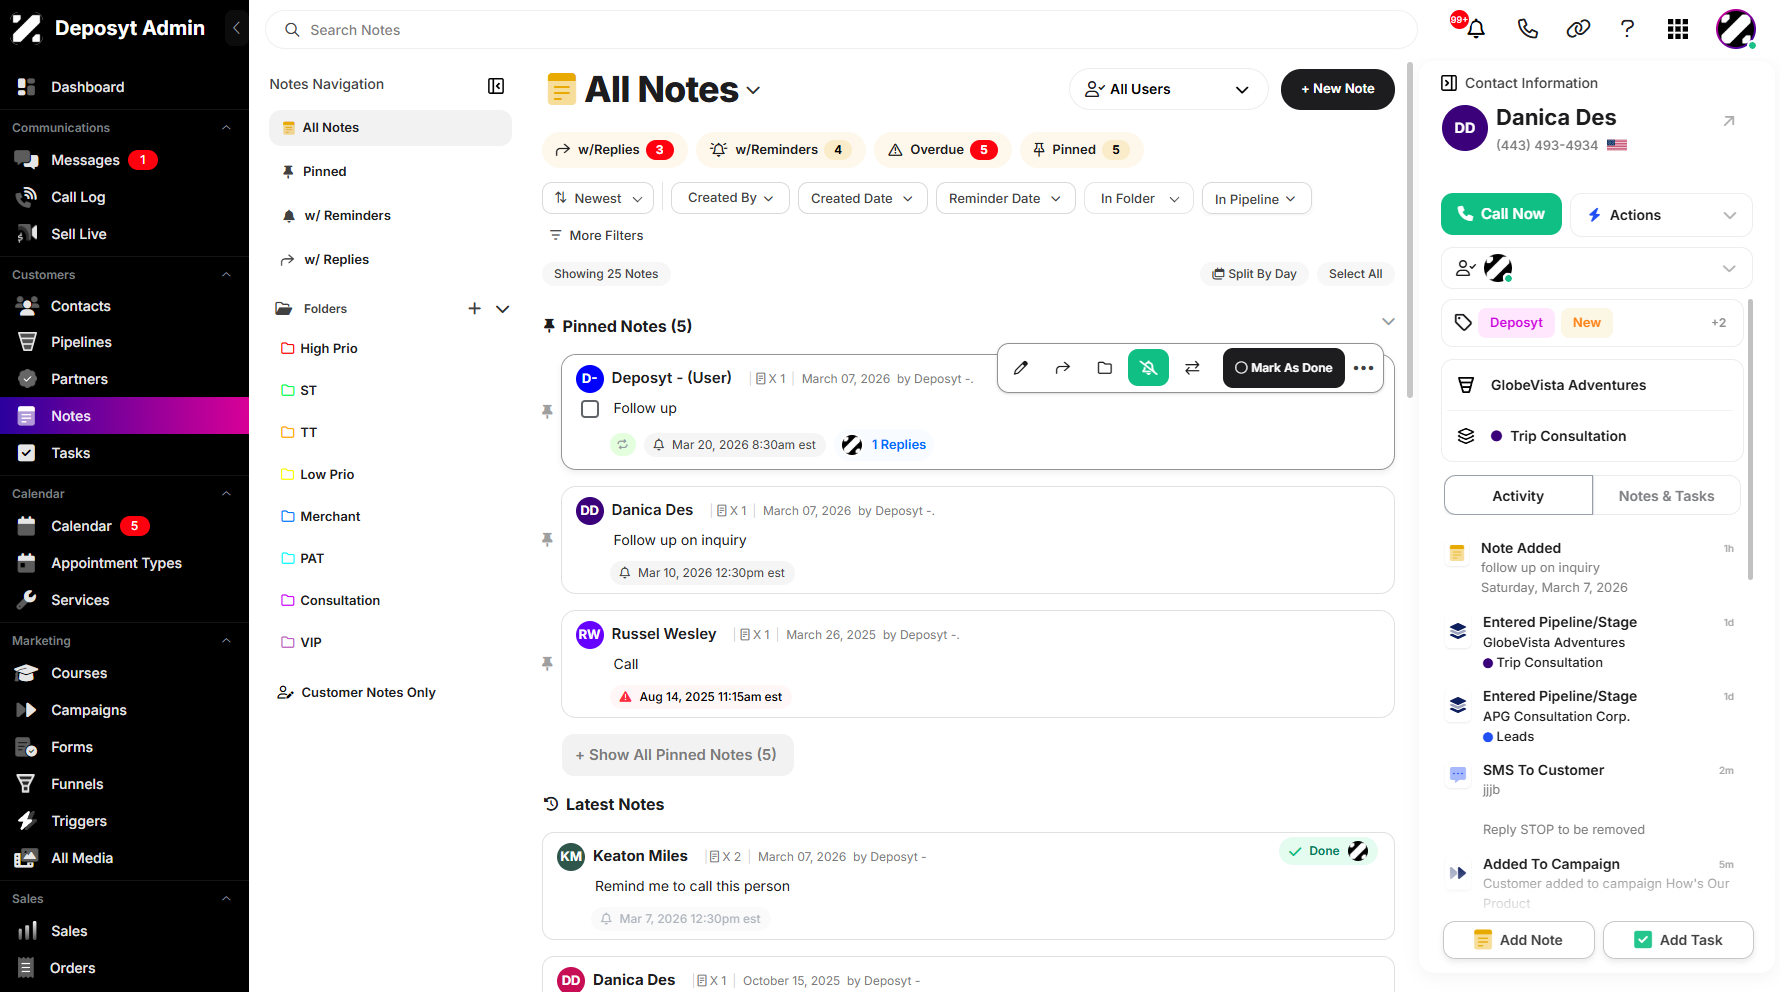Screen dimensions: 1780x992
Task: Switch to the Notes & Tasks tab
Action: pyautogui.click(x=1666, y=496)
